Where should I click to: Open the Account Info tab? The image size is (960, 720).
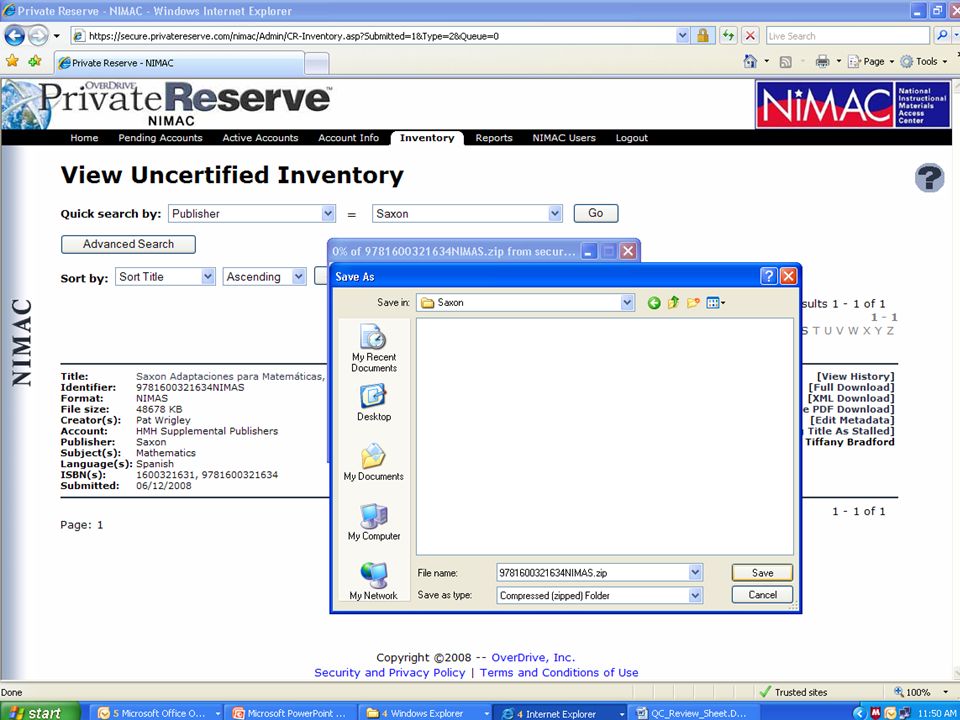coord(348,138)
